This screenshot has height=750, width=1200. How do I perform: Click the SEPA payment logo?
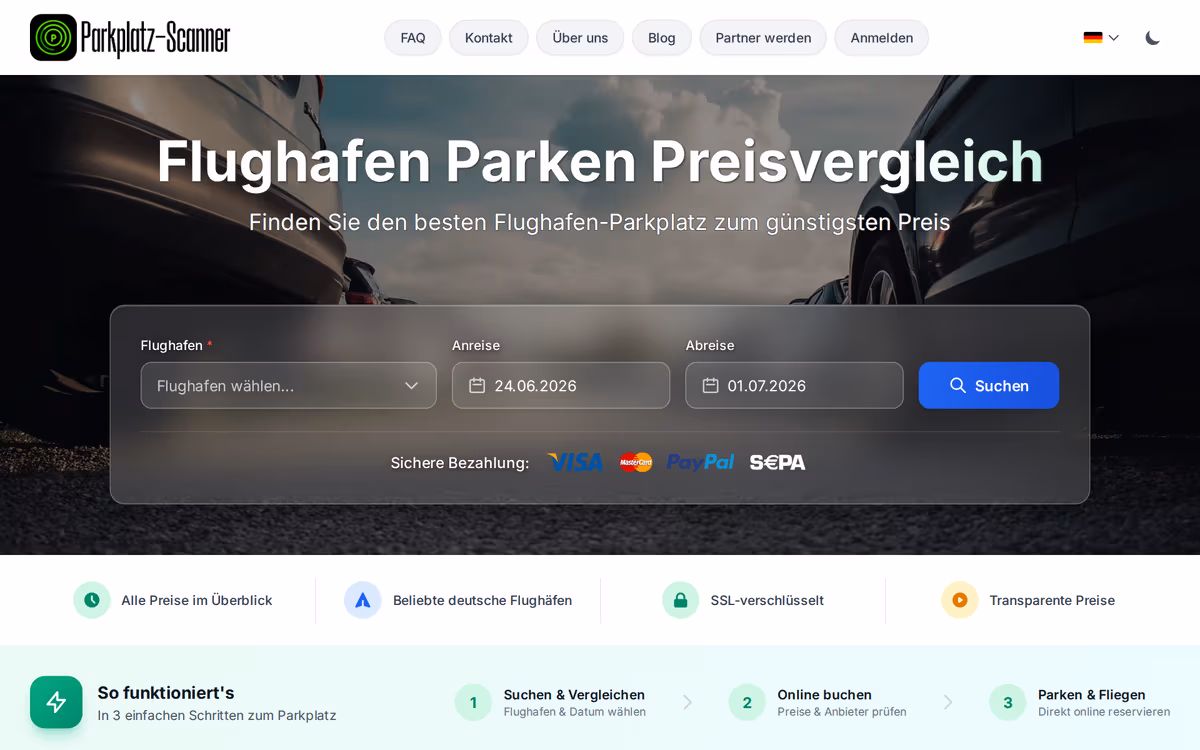coord(778,462)
